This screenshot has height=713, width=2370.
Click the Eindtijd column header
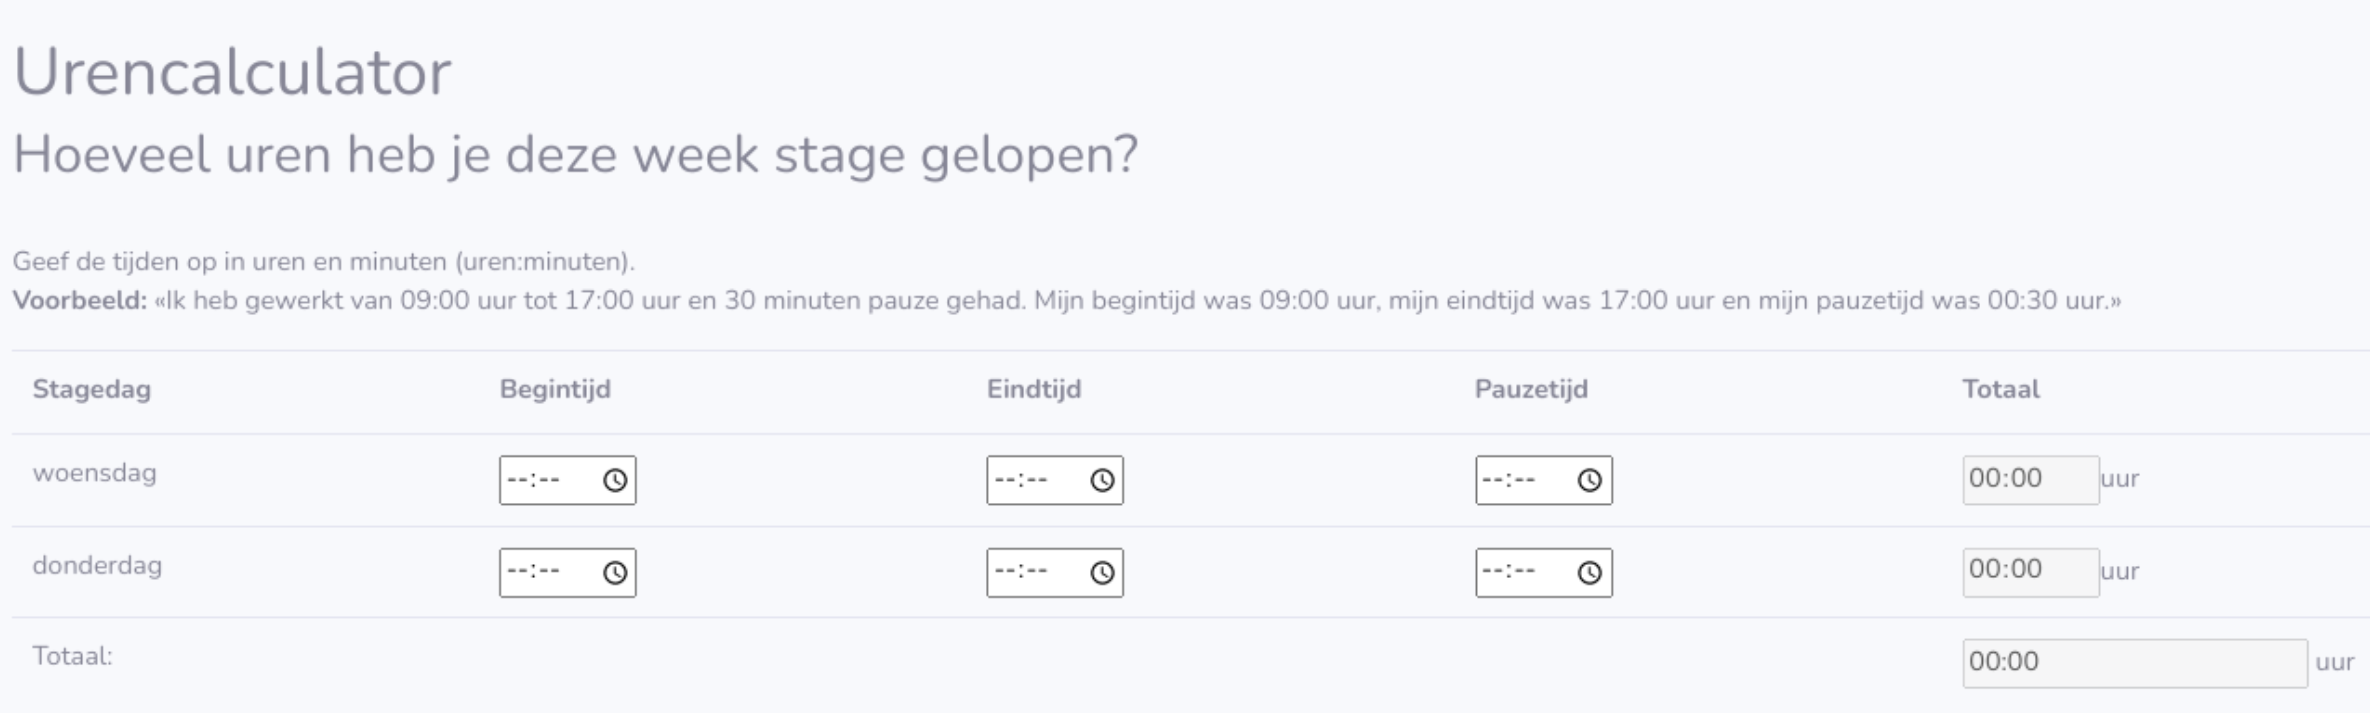[x=1034, y=390]
